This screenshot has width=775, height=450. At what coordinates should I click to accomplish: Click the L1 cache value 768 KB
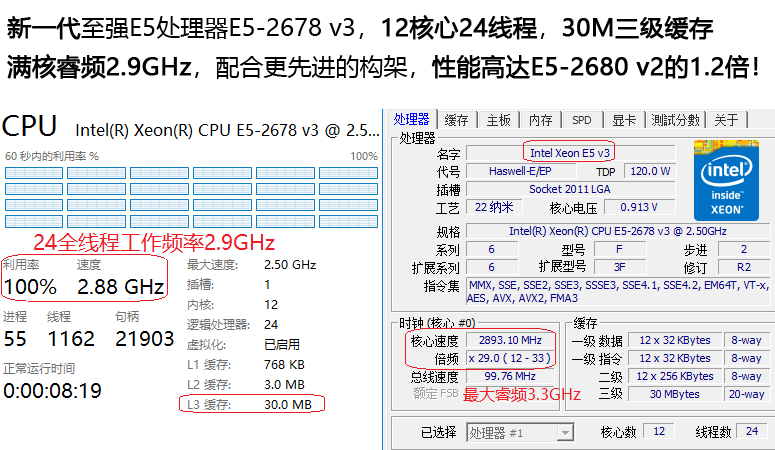coord(284,364)
